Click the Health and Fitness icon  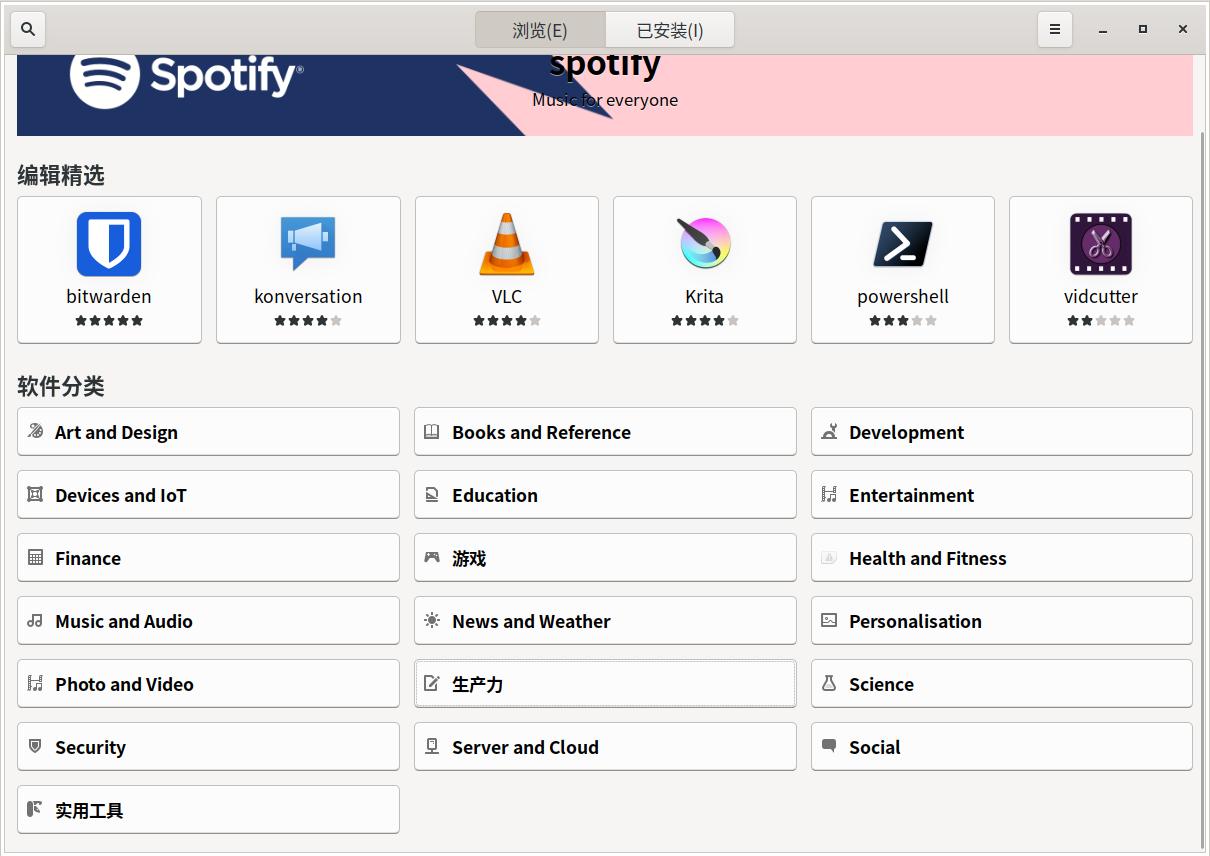coord(829,558)
